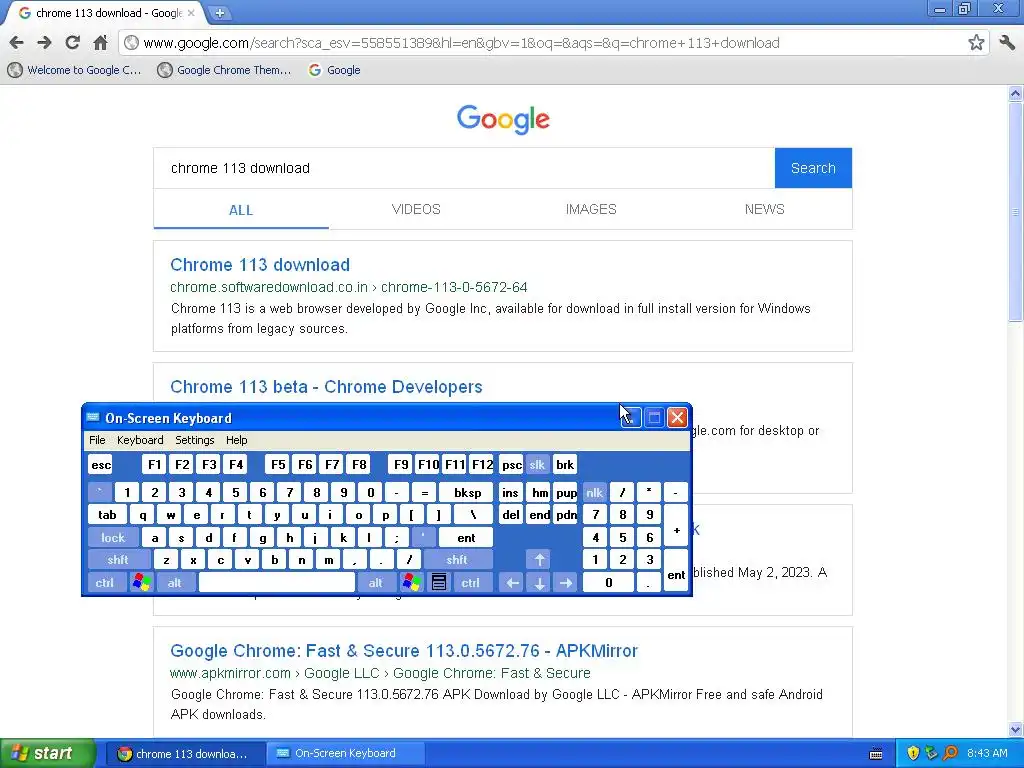Open the On-Screen Keyboard File menu

coord(97,440)
